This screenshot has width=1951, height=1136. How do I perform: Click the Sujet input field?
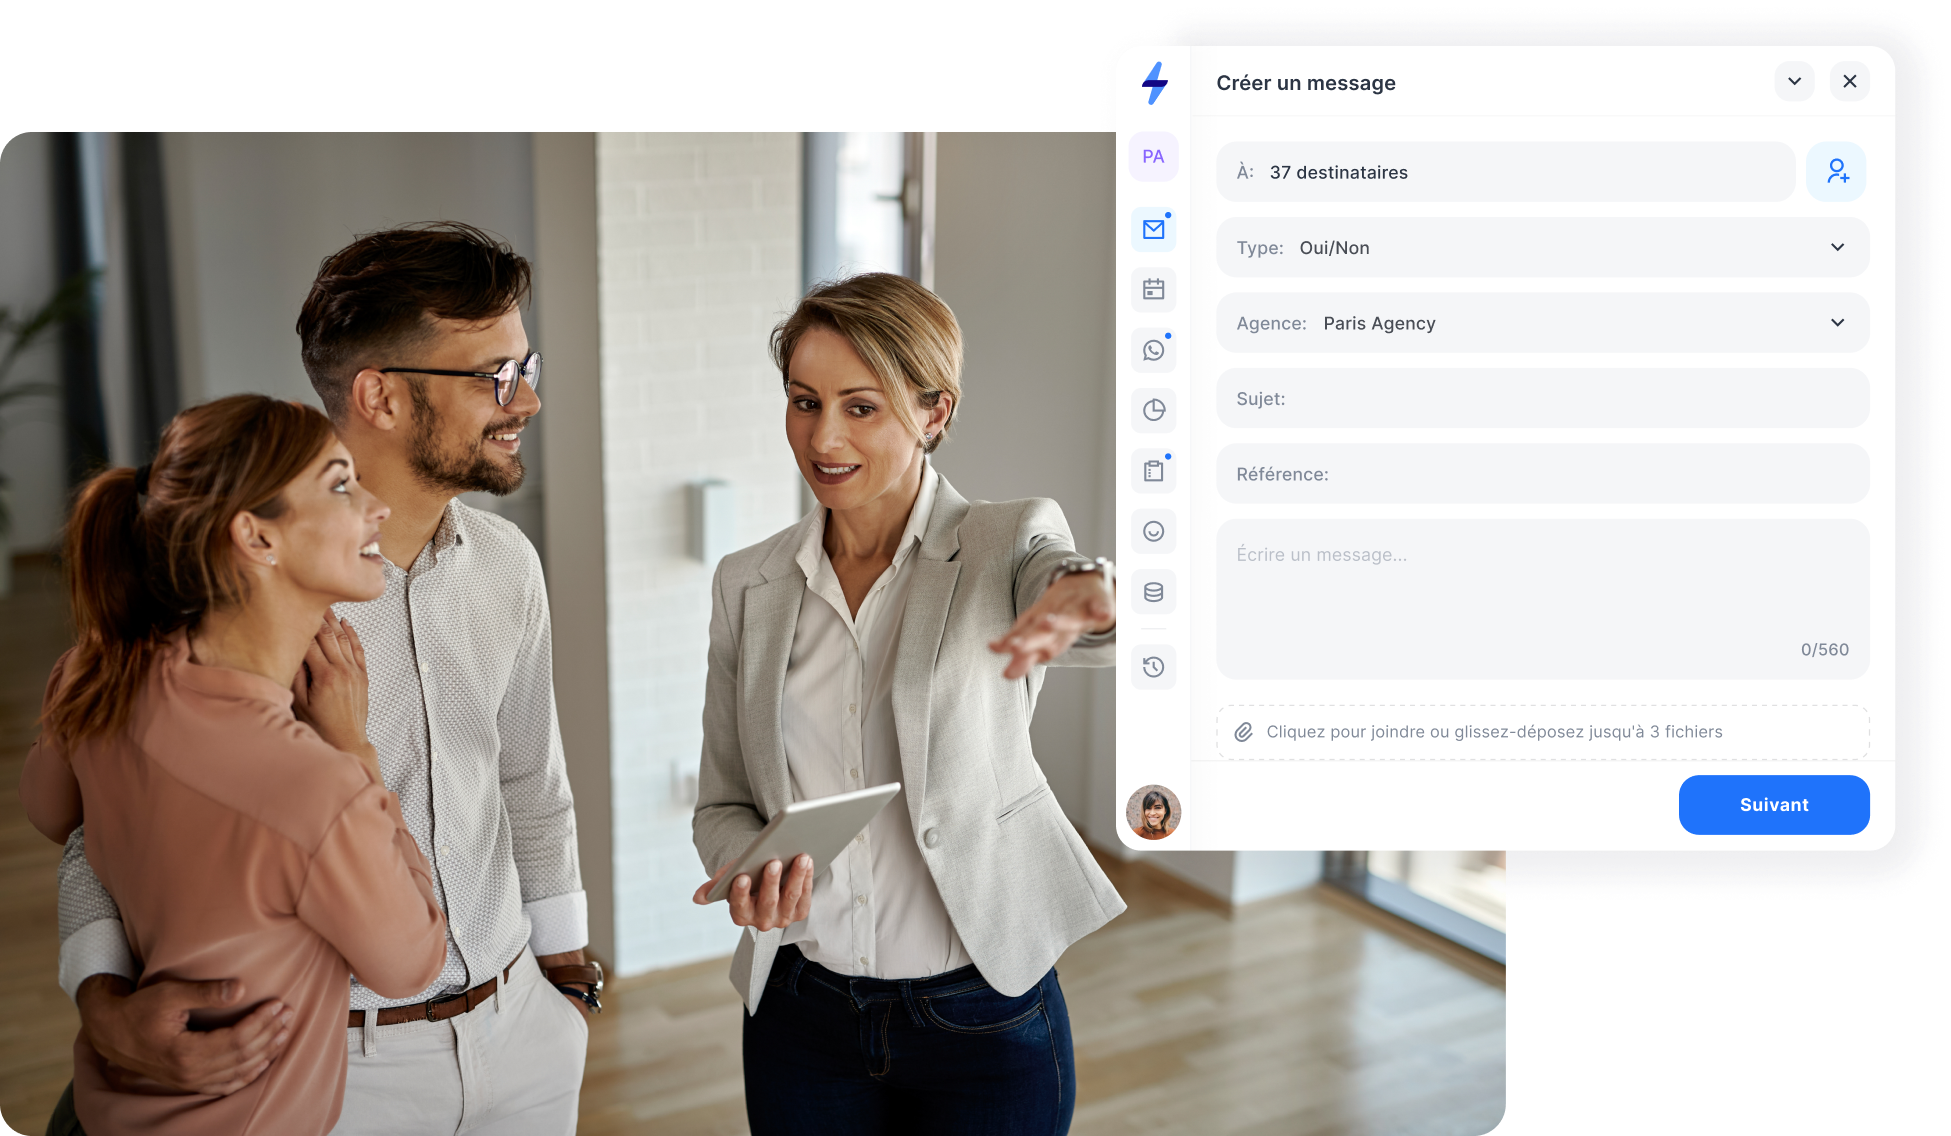tap(1542, 398)
